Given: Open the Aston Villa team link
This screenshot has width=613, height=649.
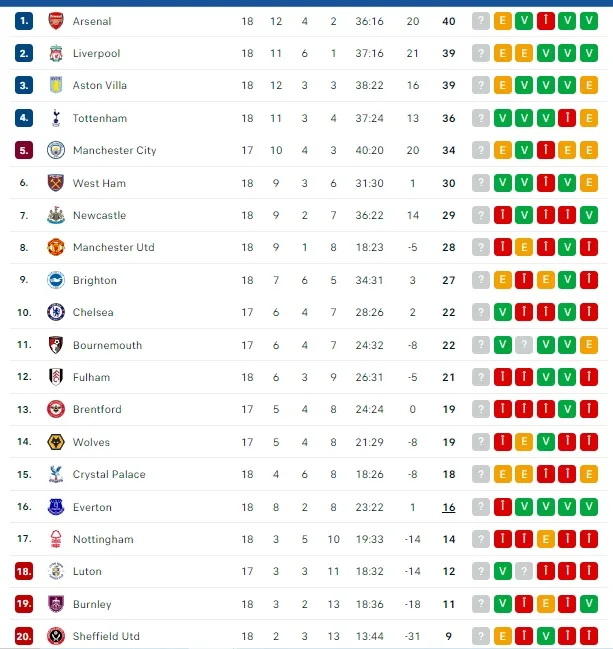Looking at the screenshot, I should (100, 86).
